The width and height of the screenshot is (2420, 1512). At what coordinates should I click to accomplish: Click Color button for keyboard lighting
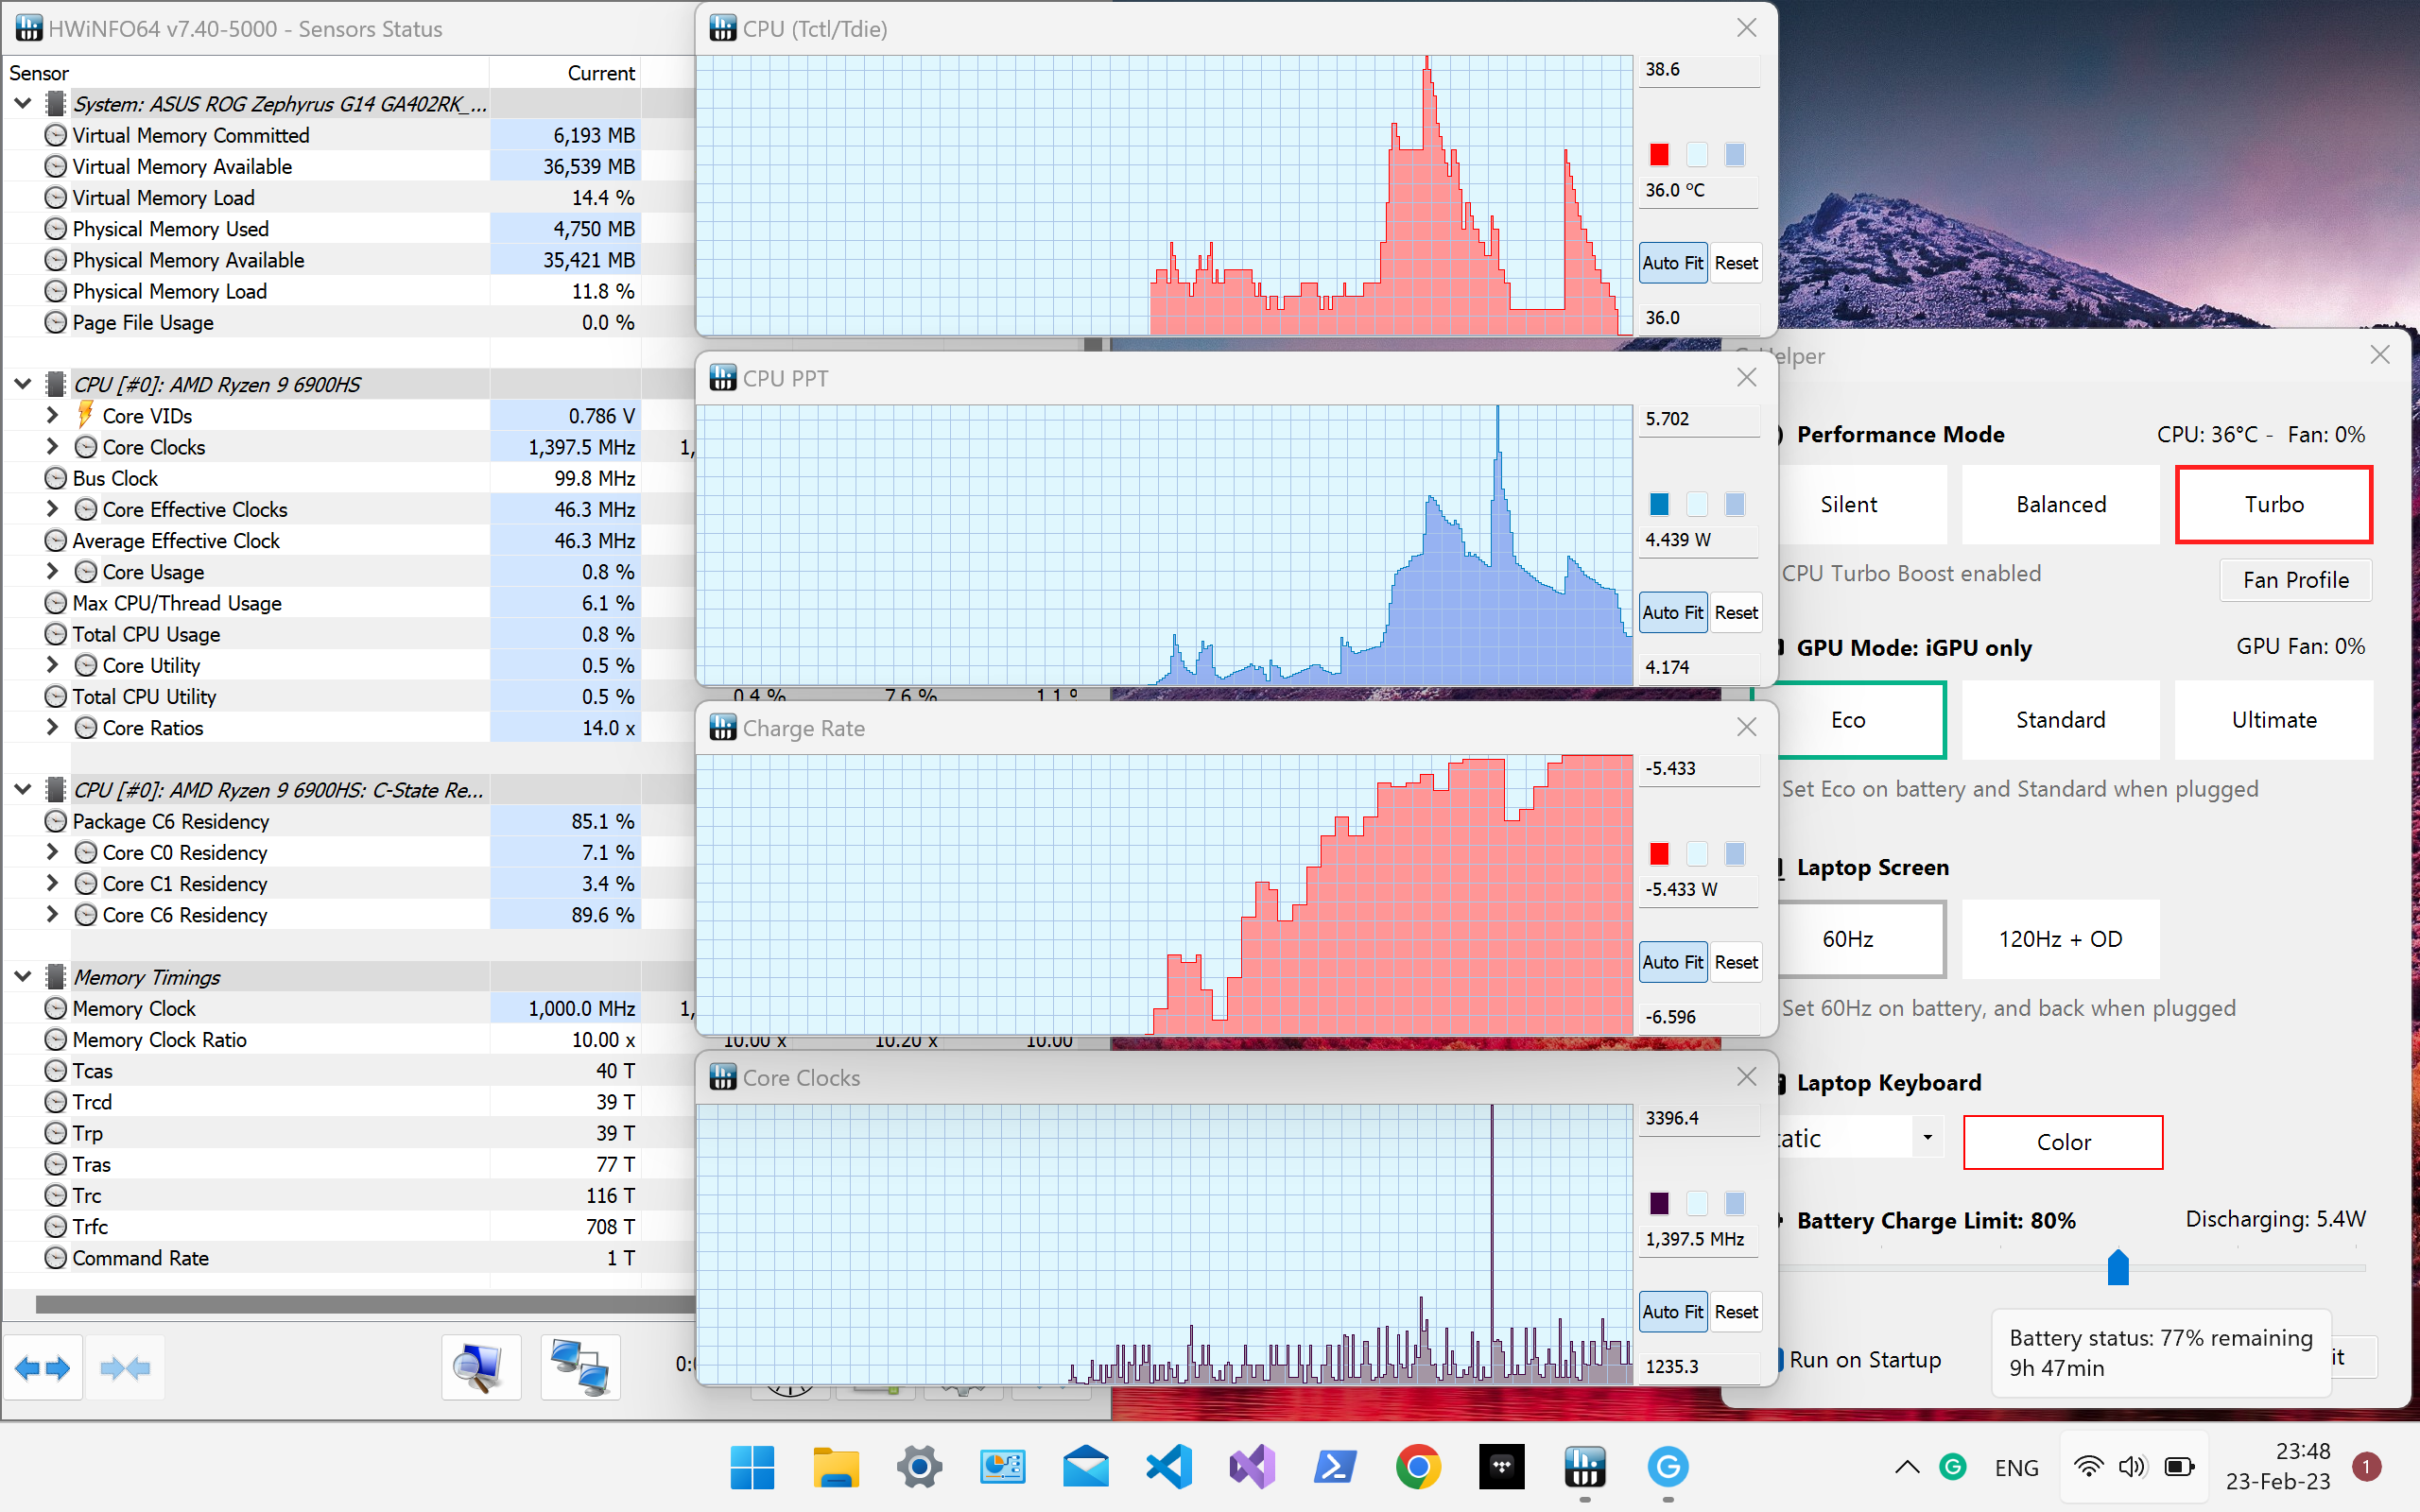pyautogui.click(x=2063, y=1141)
